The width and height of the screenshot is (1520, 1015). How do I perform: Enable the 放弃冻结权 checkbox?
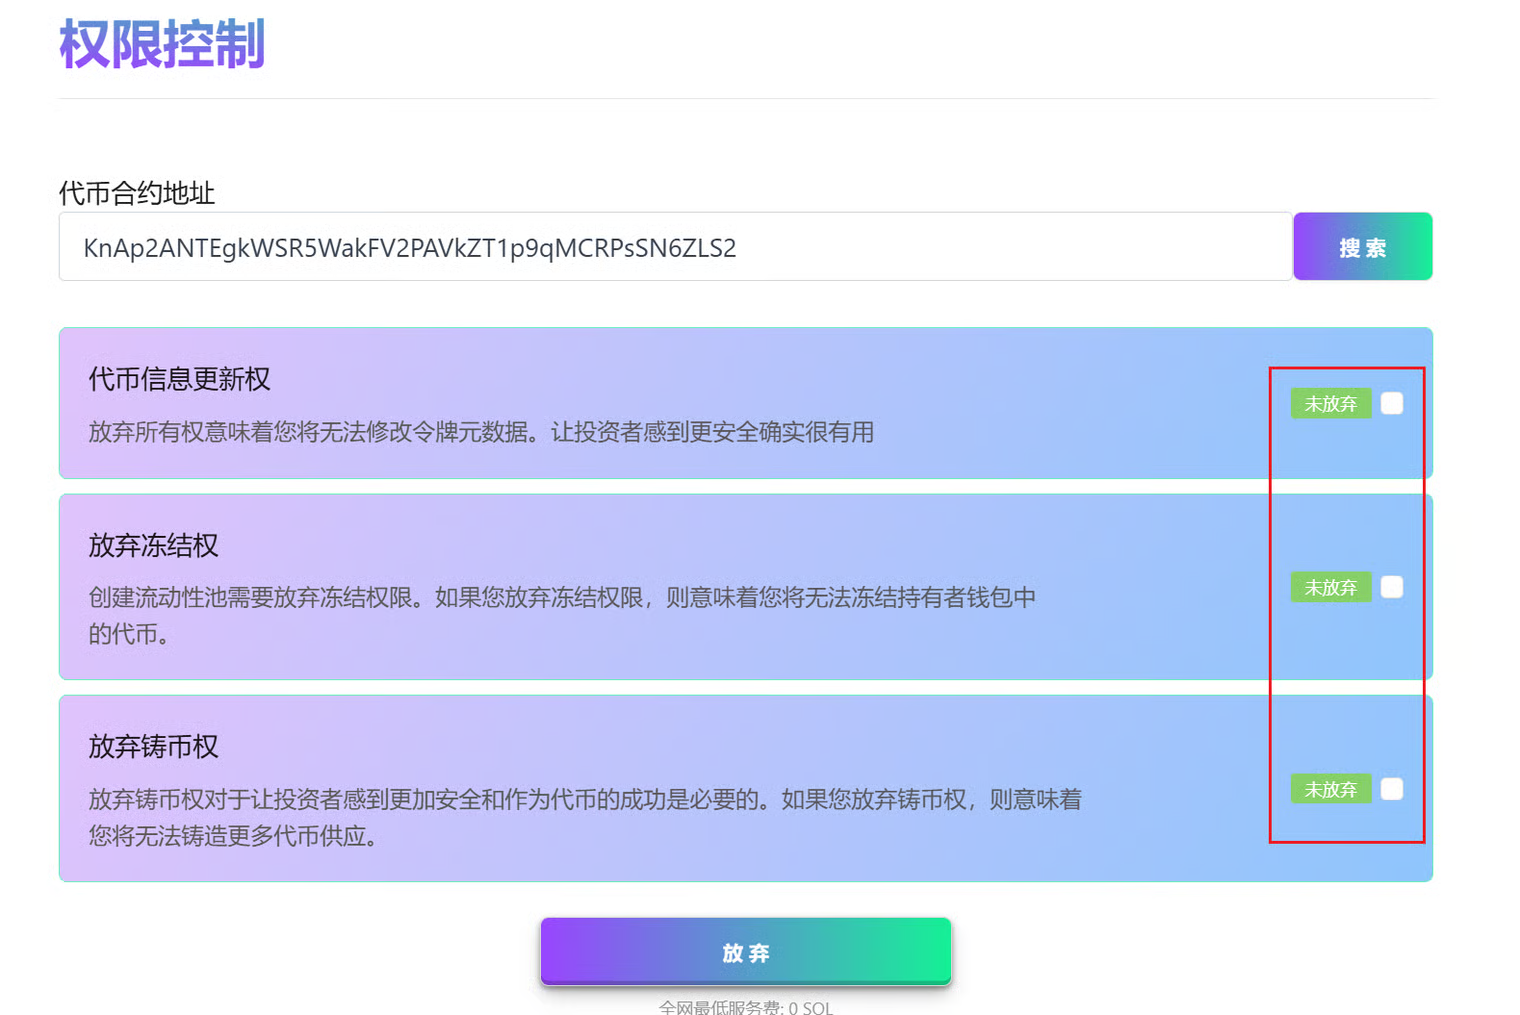tap(1391, 587)
